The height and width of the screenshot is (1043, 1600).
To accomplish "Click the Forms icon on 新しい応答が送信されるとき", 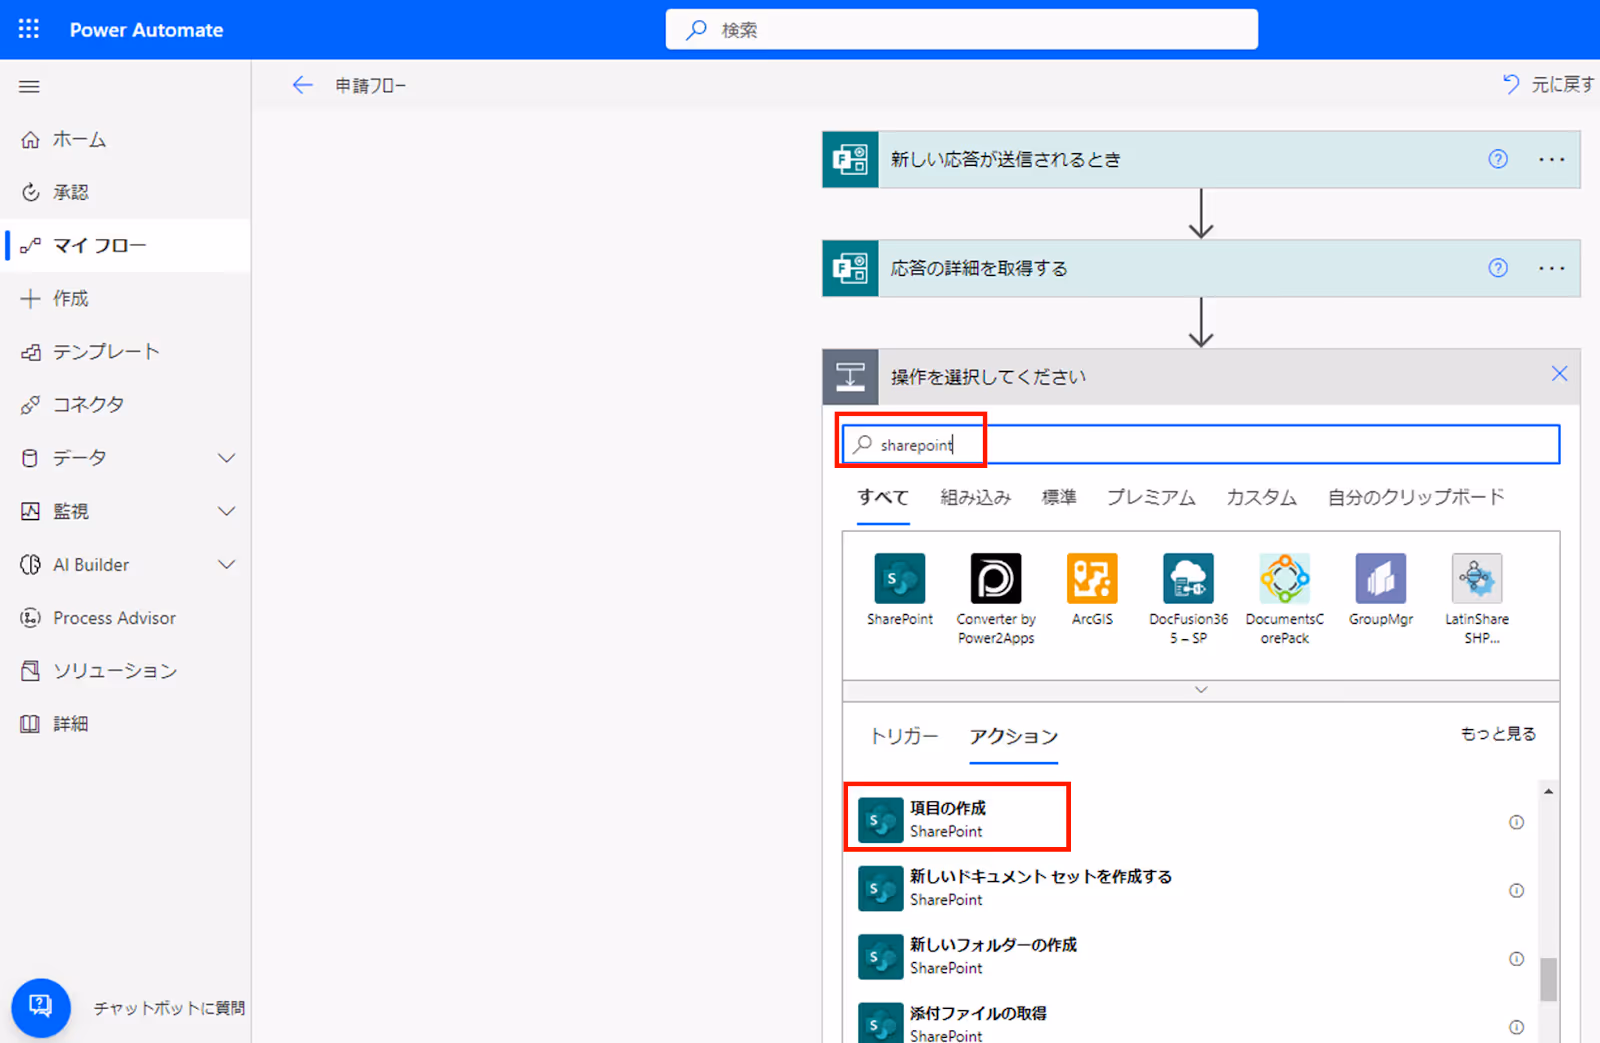I will click(x=850, y=159).
